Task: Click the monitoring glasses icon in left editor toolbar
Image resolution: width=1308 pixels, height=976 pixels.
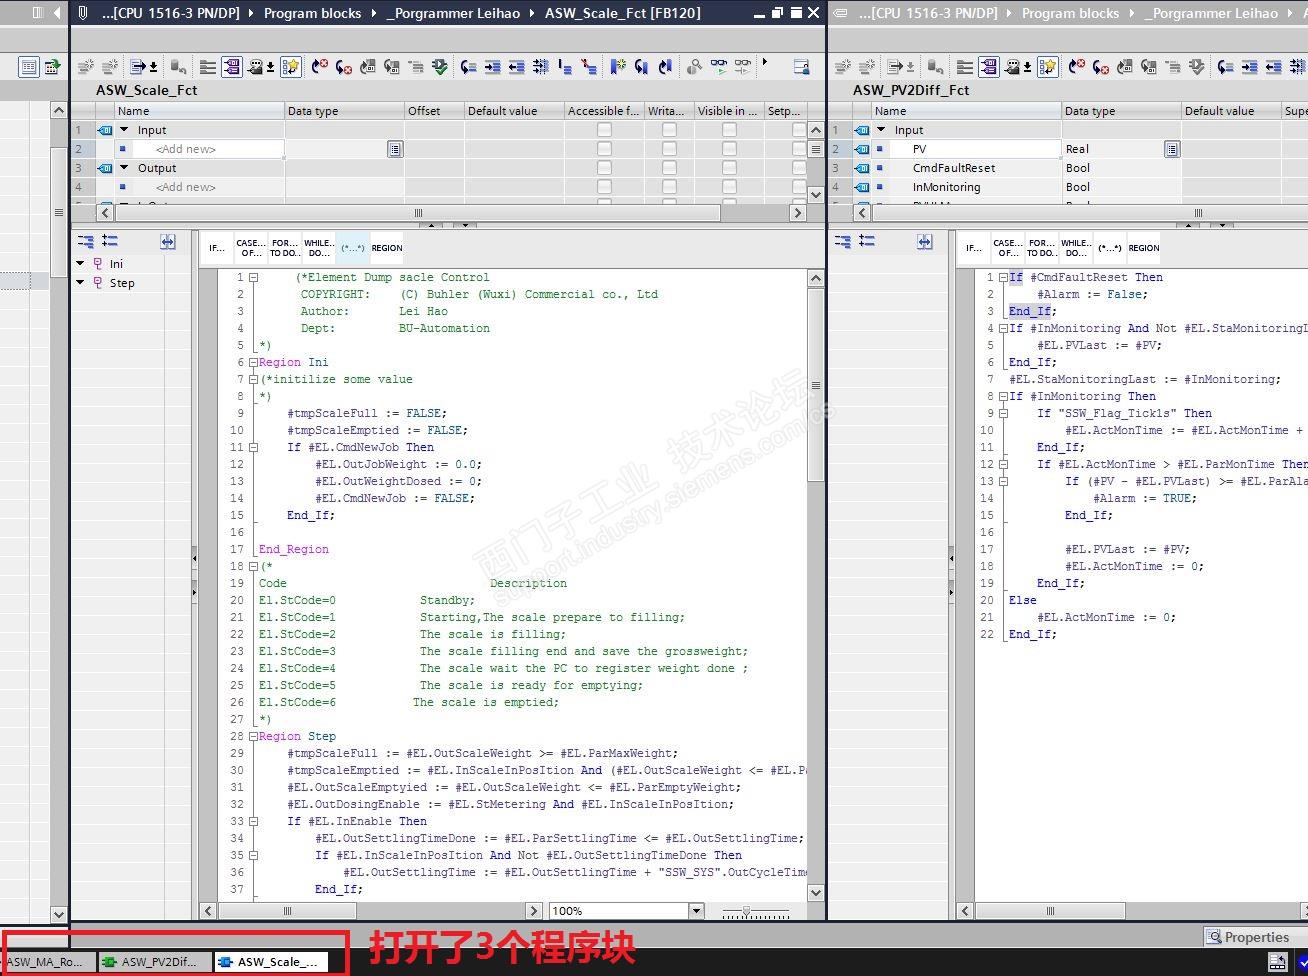Action: (x=720, y=67)
